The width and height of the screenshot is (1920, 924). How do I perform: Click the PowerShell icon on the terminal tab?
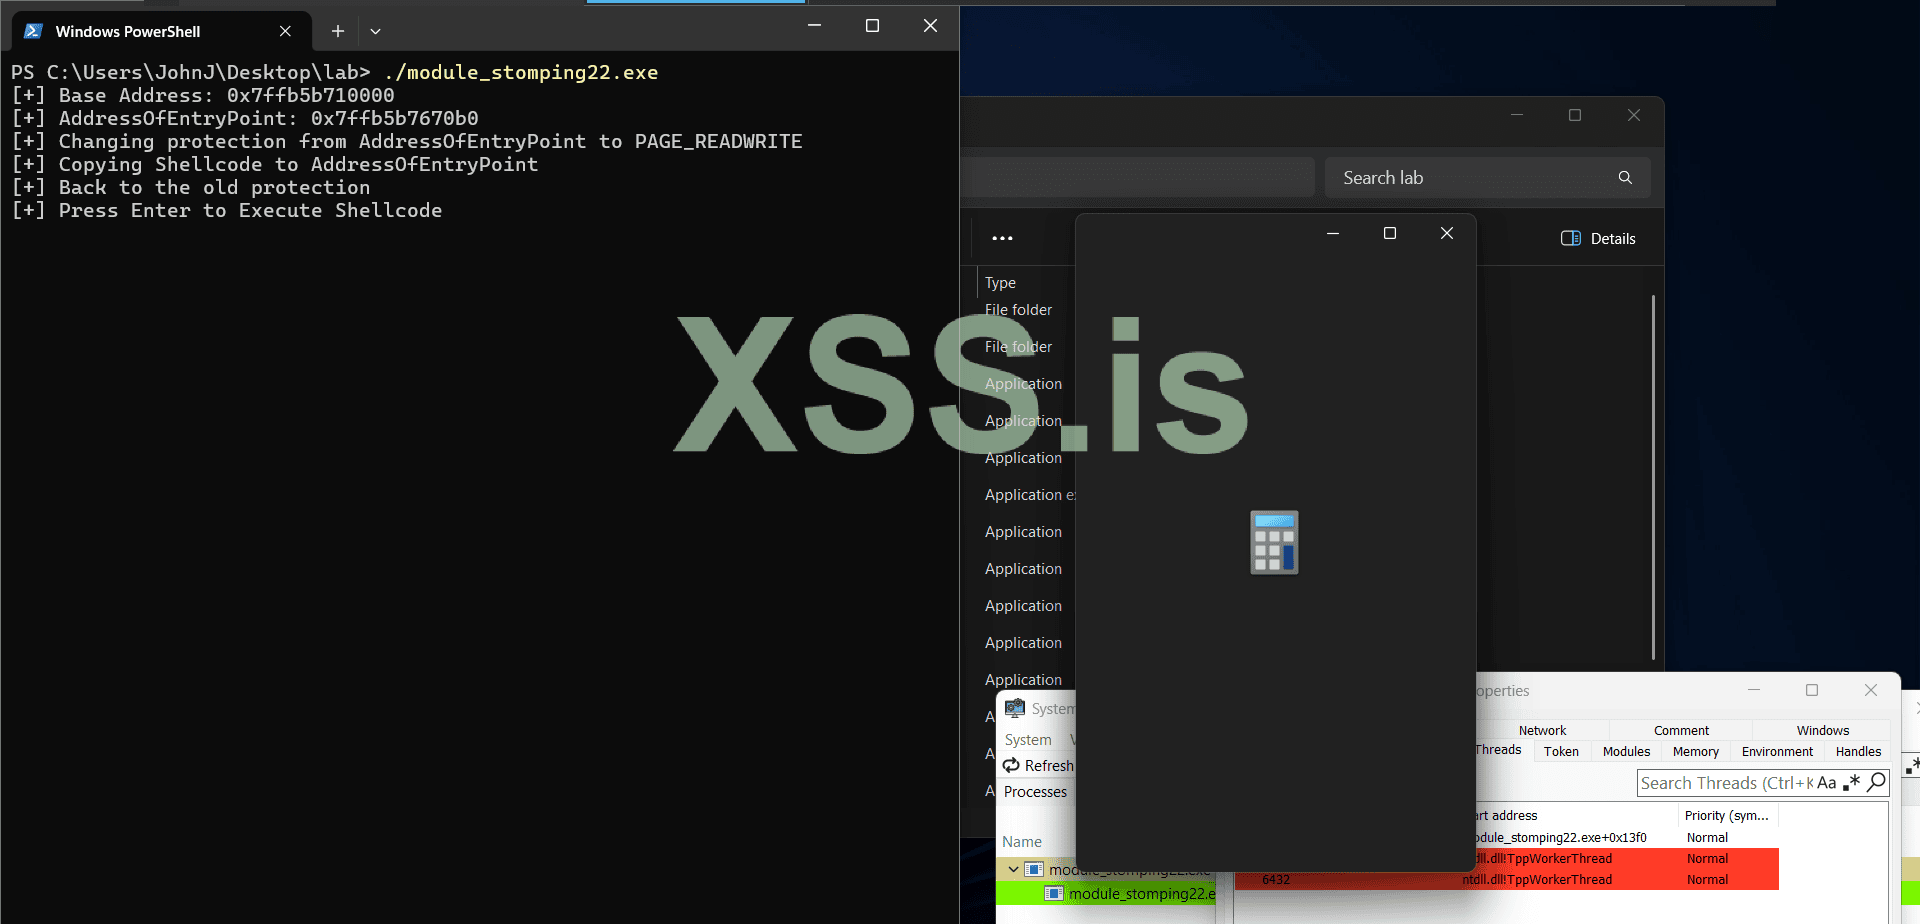33,31
